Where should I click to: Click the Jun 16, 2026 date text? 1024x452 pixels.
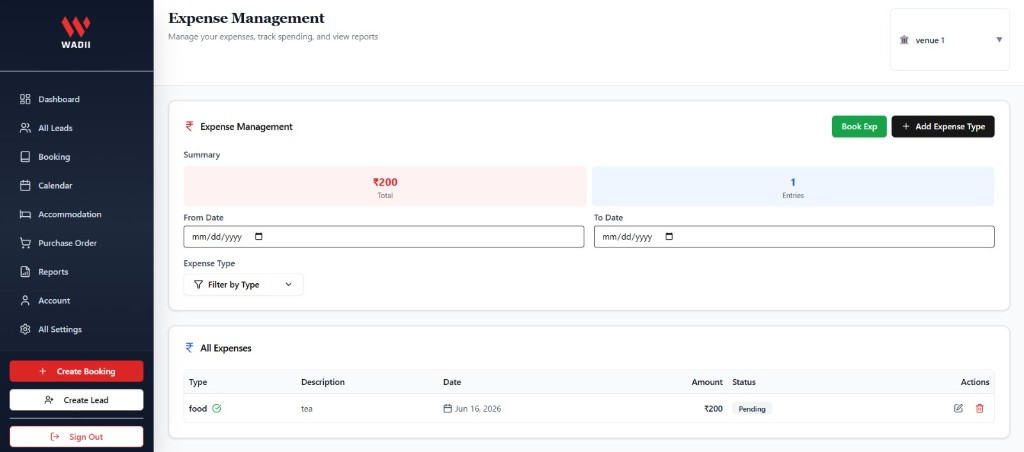[x=478, y=409]
